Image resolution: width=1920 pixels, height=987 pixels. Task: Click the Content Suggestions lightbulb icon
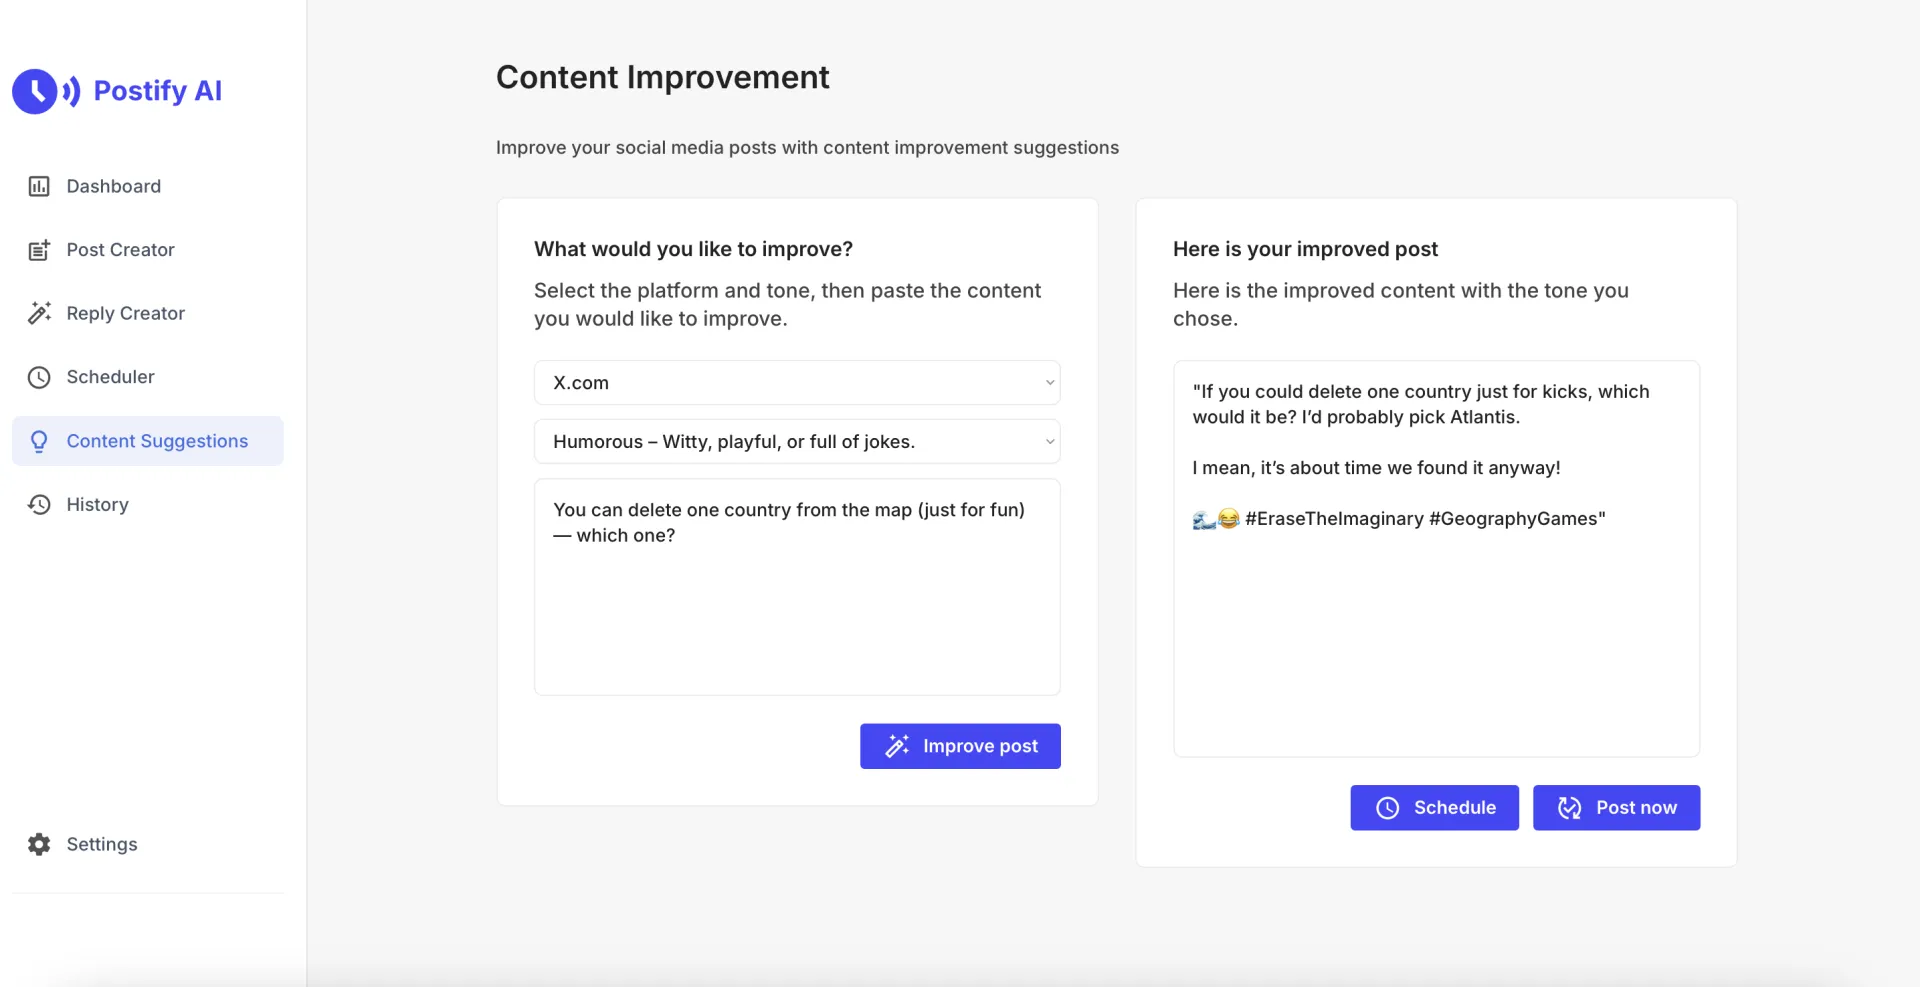point(39,441)
